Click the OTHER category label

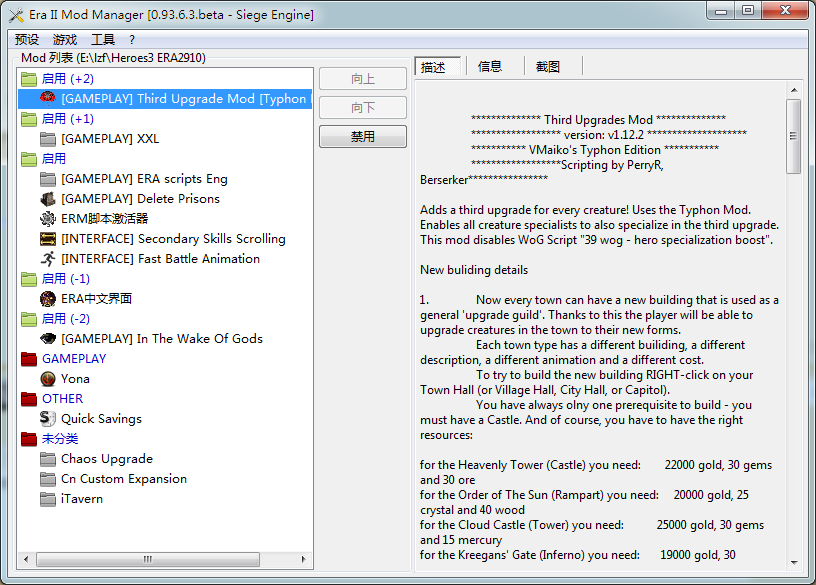[62, 399]
